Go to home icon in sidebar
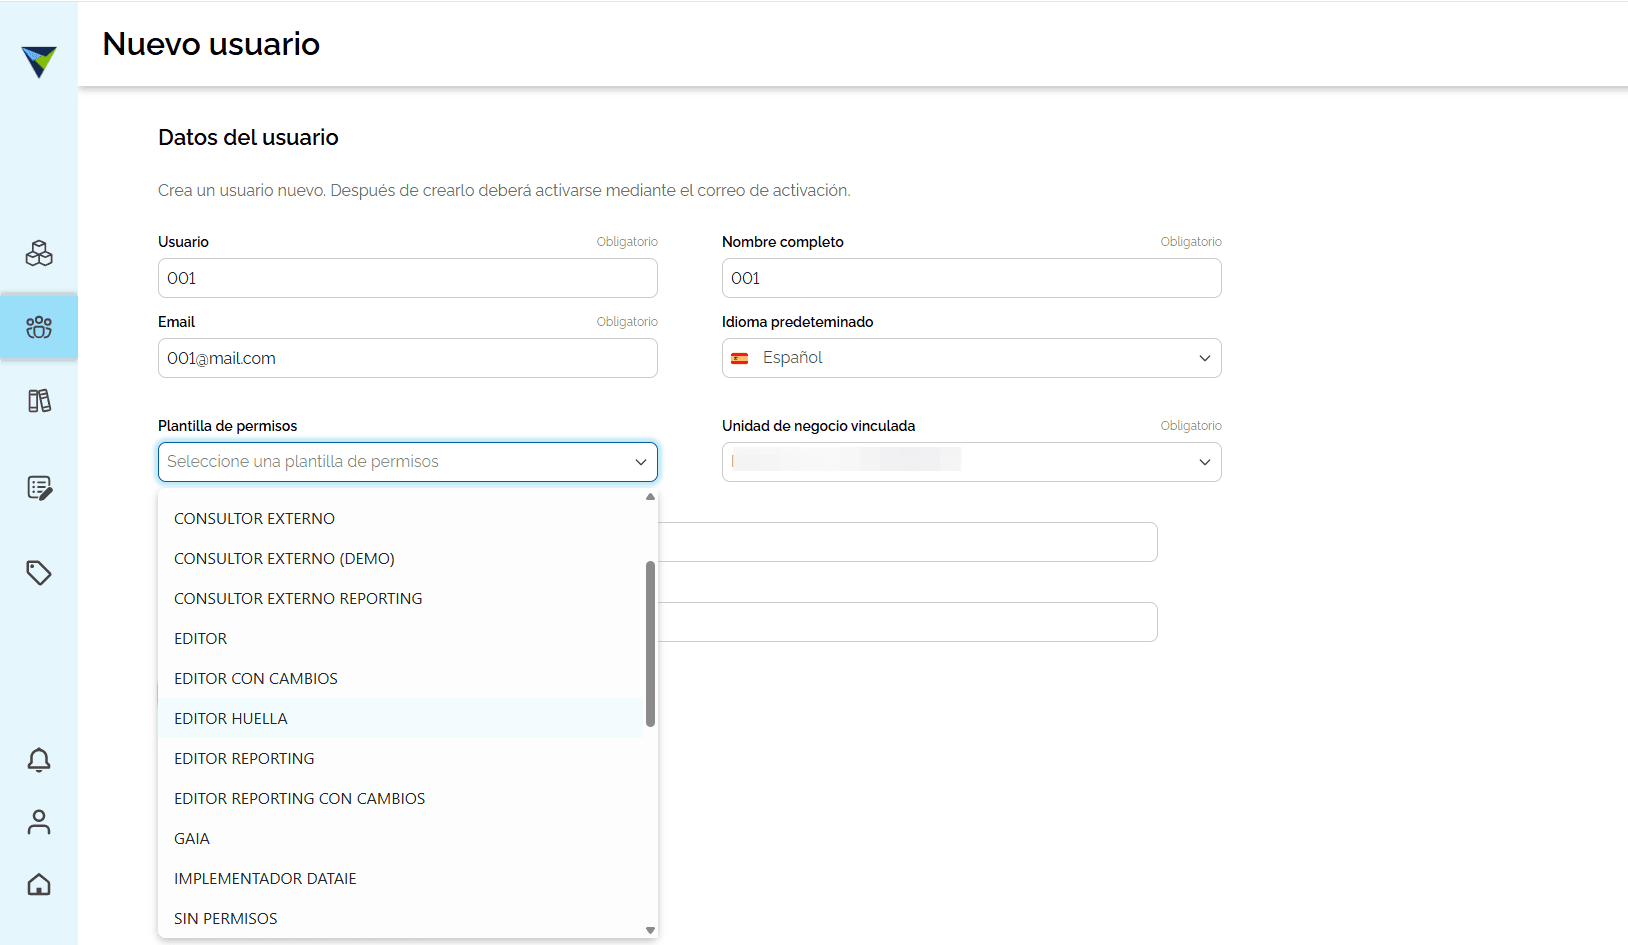Screen dimensions: 1628x945 click(39, 884)
